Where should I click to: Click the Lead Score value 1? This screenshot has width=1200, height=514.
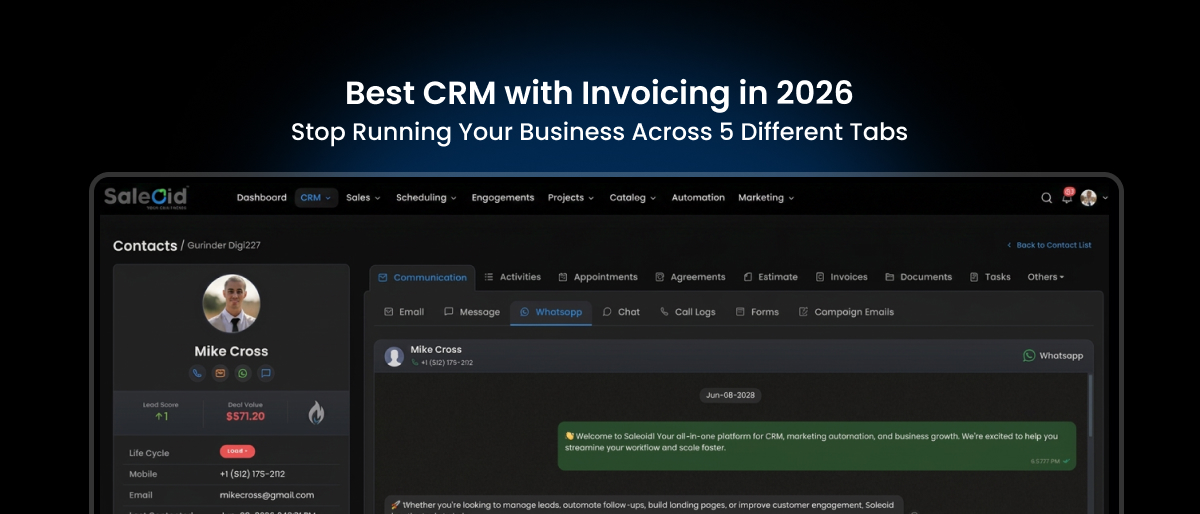161,416
